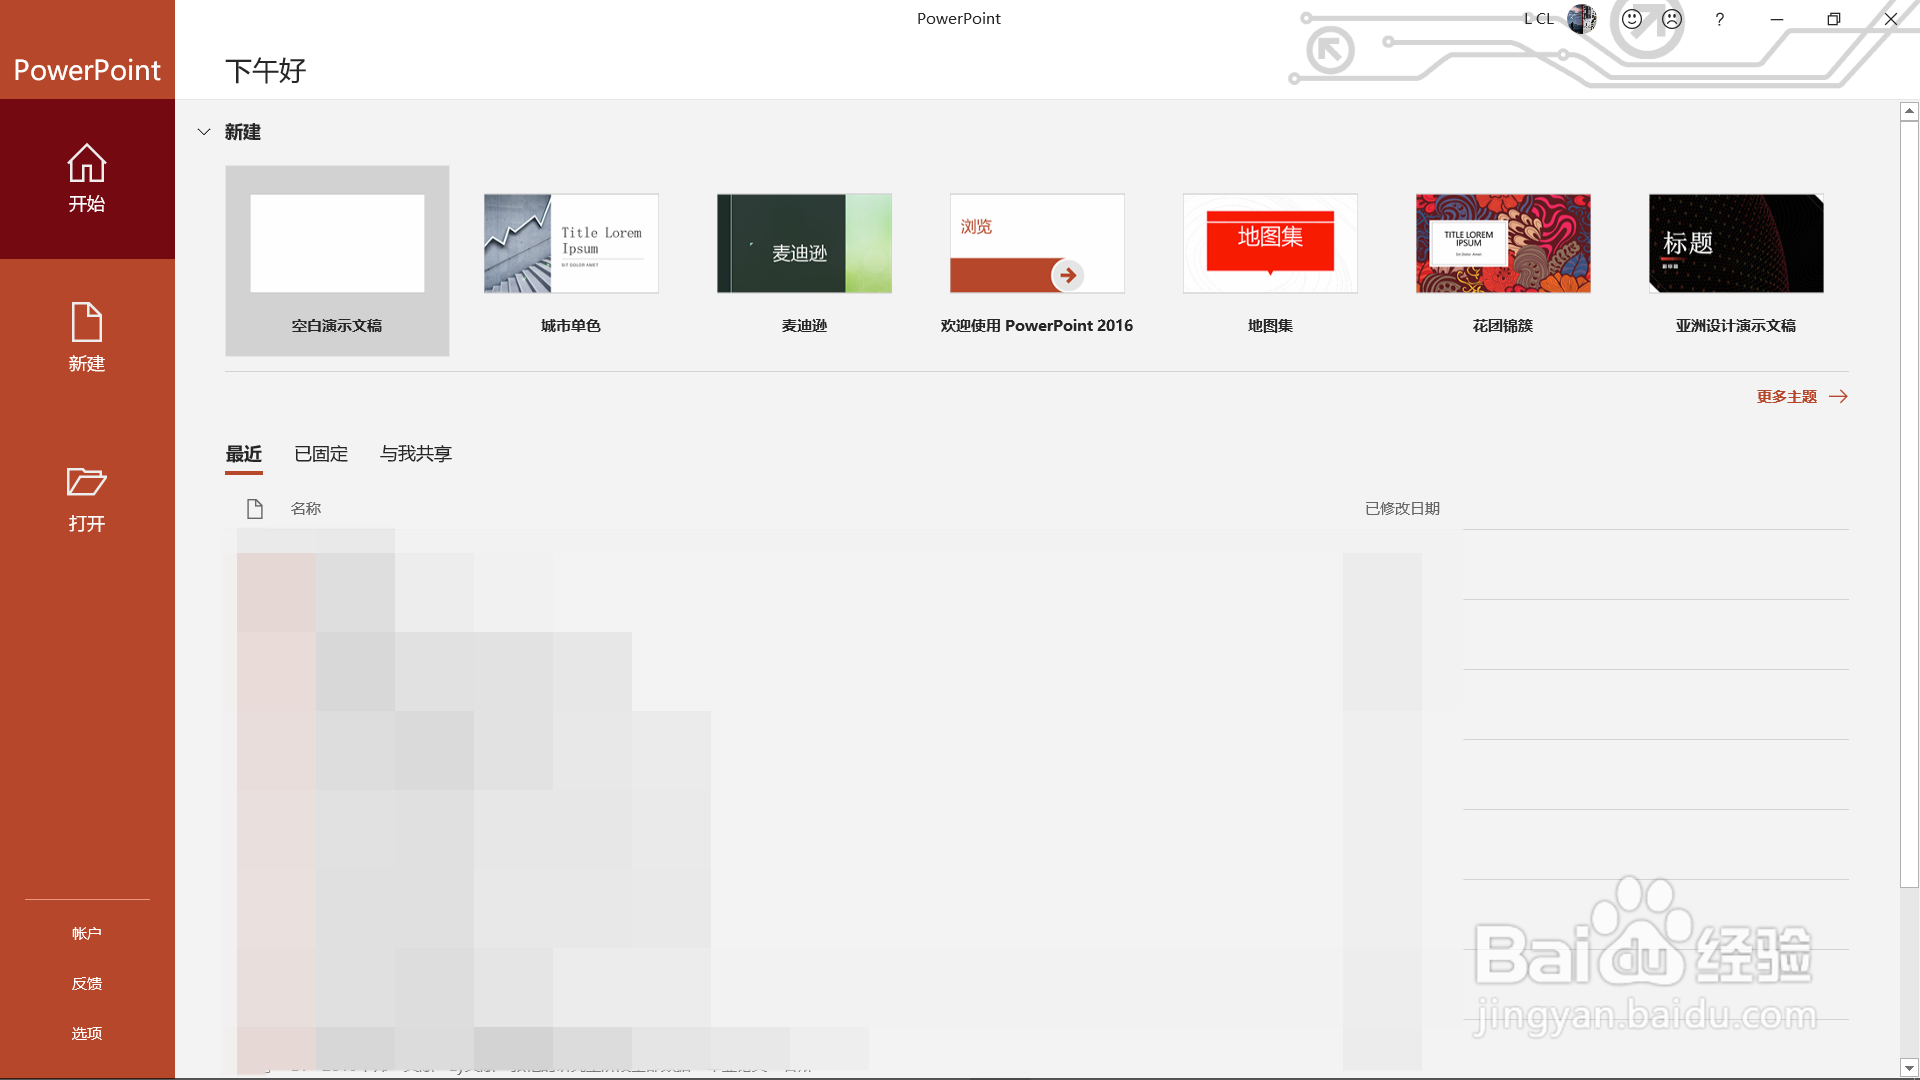Click the frown feedback icon in title bar
1920x1080 pixels.
[1671, 18]
